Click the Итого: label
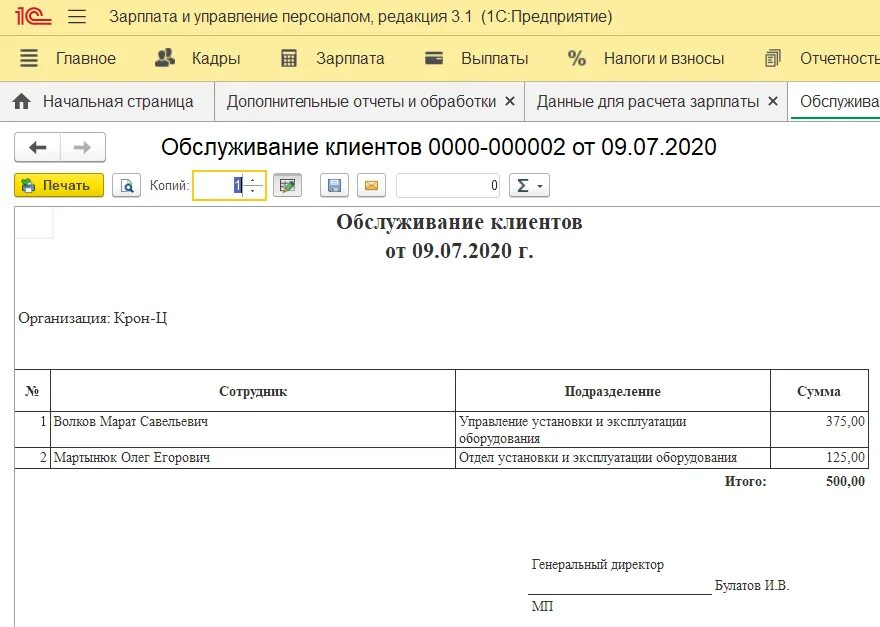This screenshot has width=880, height=627. [x=745, y=481]
